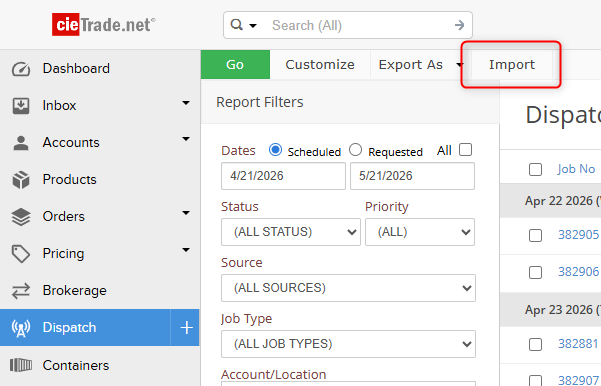
Task: Click the cieTrade.net logo
Action: pos(103,25)
